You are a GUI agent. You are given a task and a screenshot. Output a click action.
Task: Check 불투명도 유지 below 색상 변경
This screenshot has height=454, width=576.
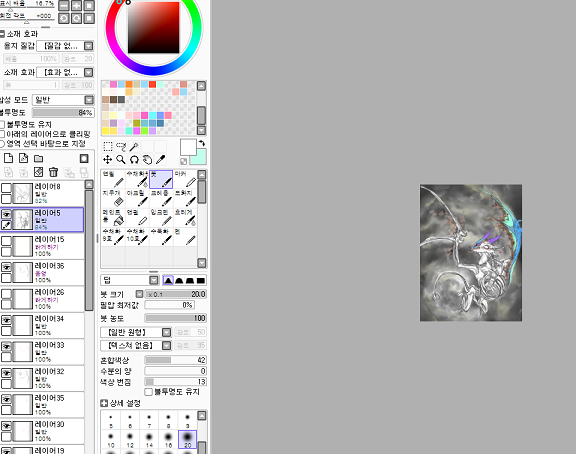tap(148, 392)
